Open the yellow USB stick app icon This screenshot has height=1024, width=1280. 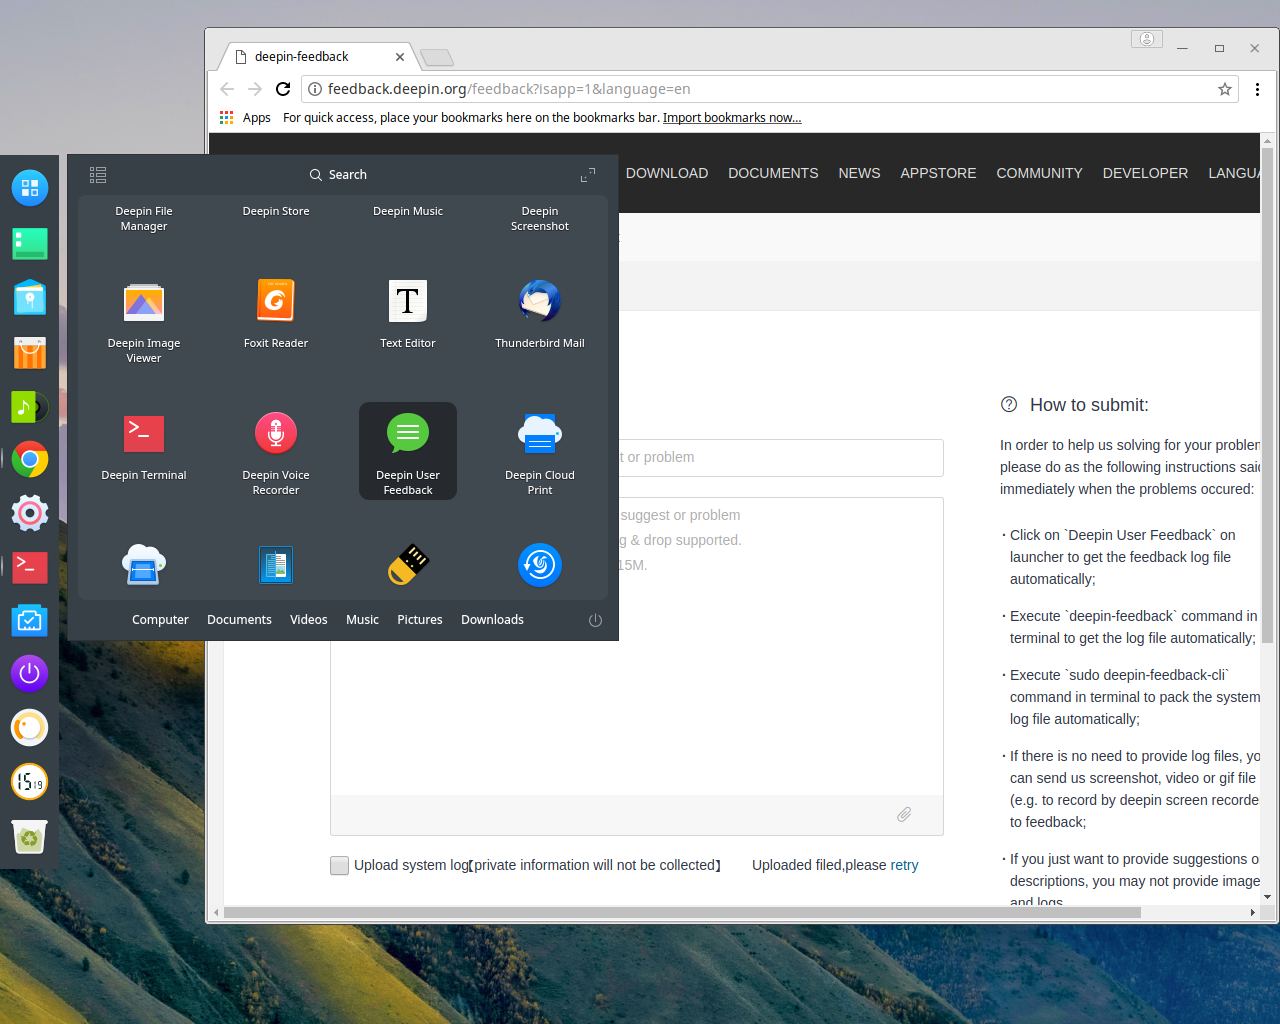click(x=408, y=565)
